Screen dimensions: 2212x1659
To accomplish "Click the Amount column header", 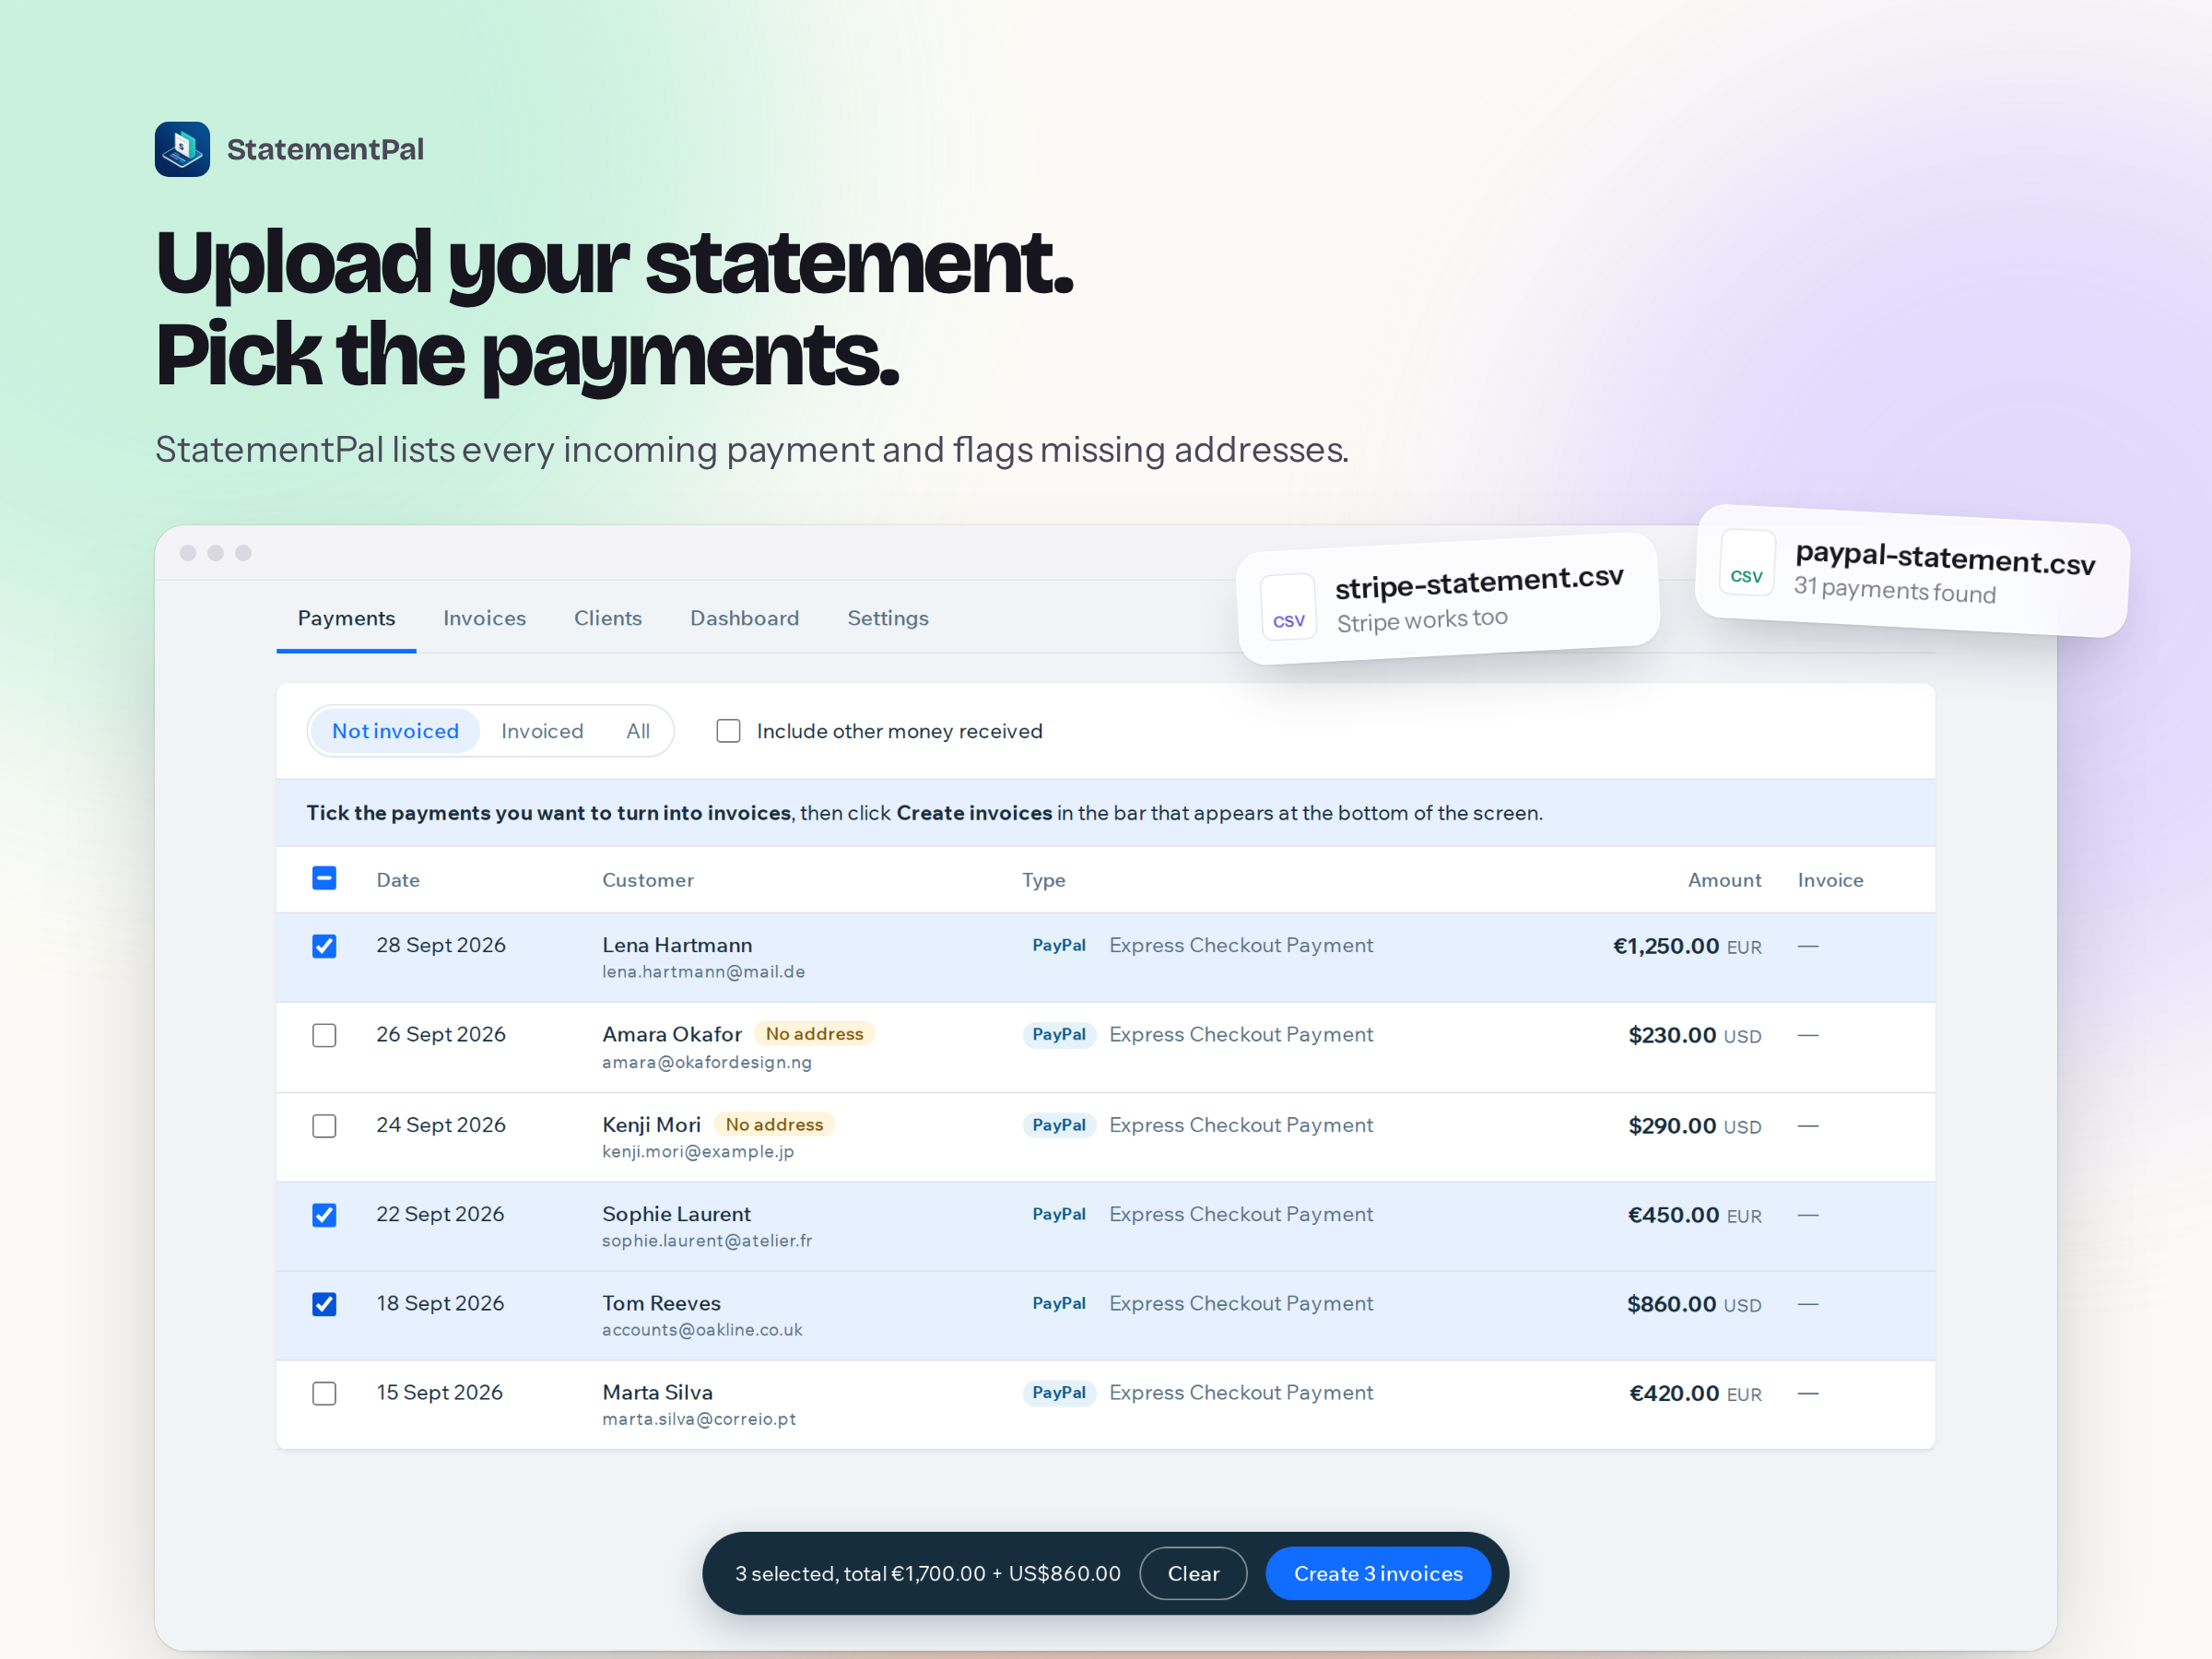I will (x=1724, y=880).
